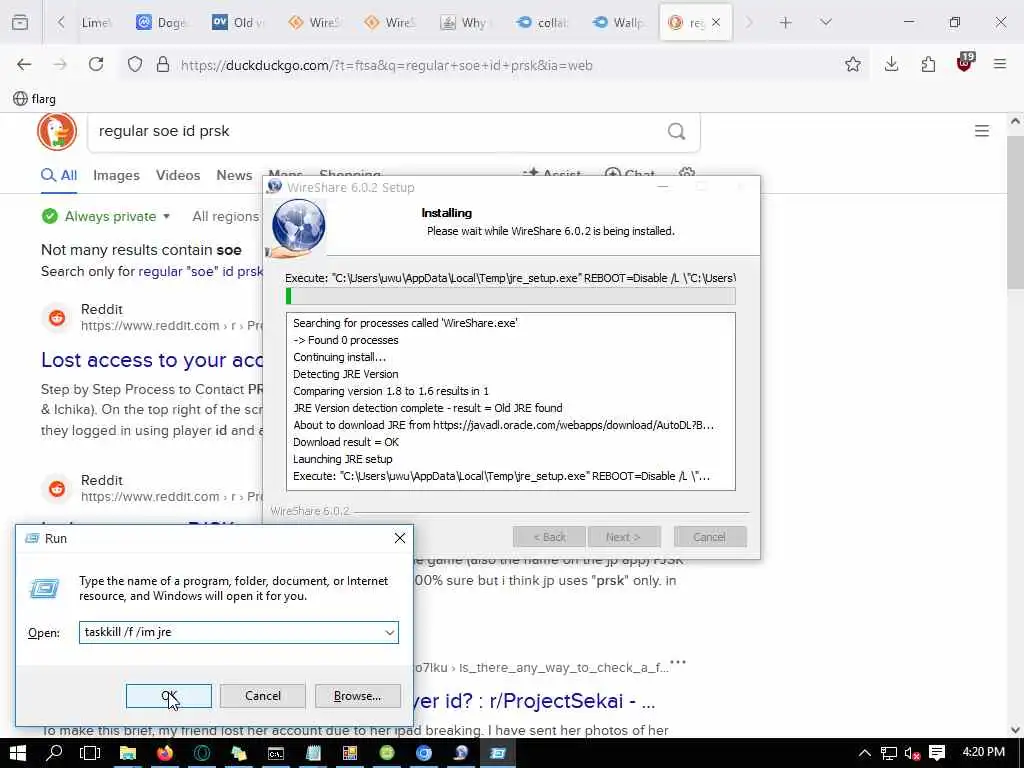
Task: Open the 'flarg' bookmark
Action: [x=35, y=99]
